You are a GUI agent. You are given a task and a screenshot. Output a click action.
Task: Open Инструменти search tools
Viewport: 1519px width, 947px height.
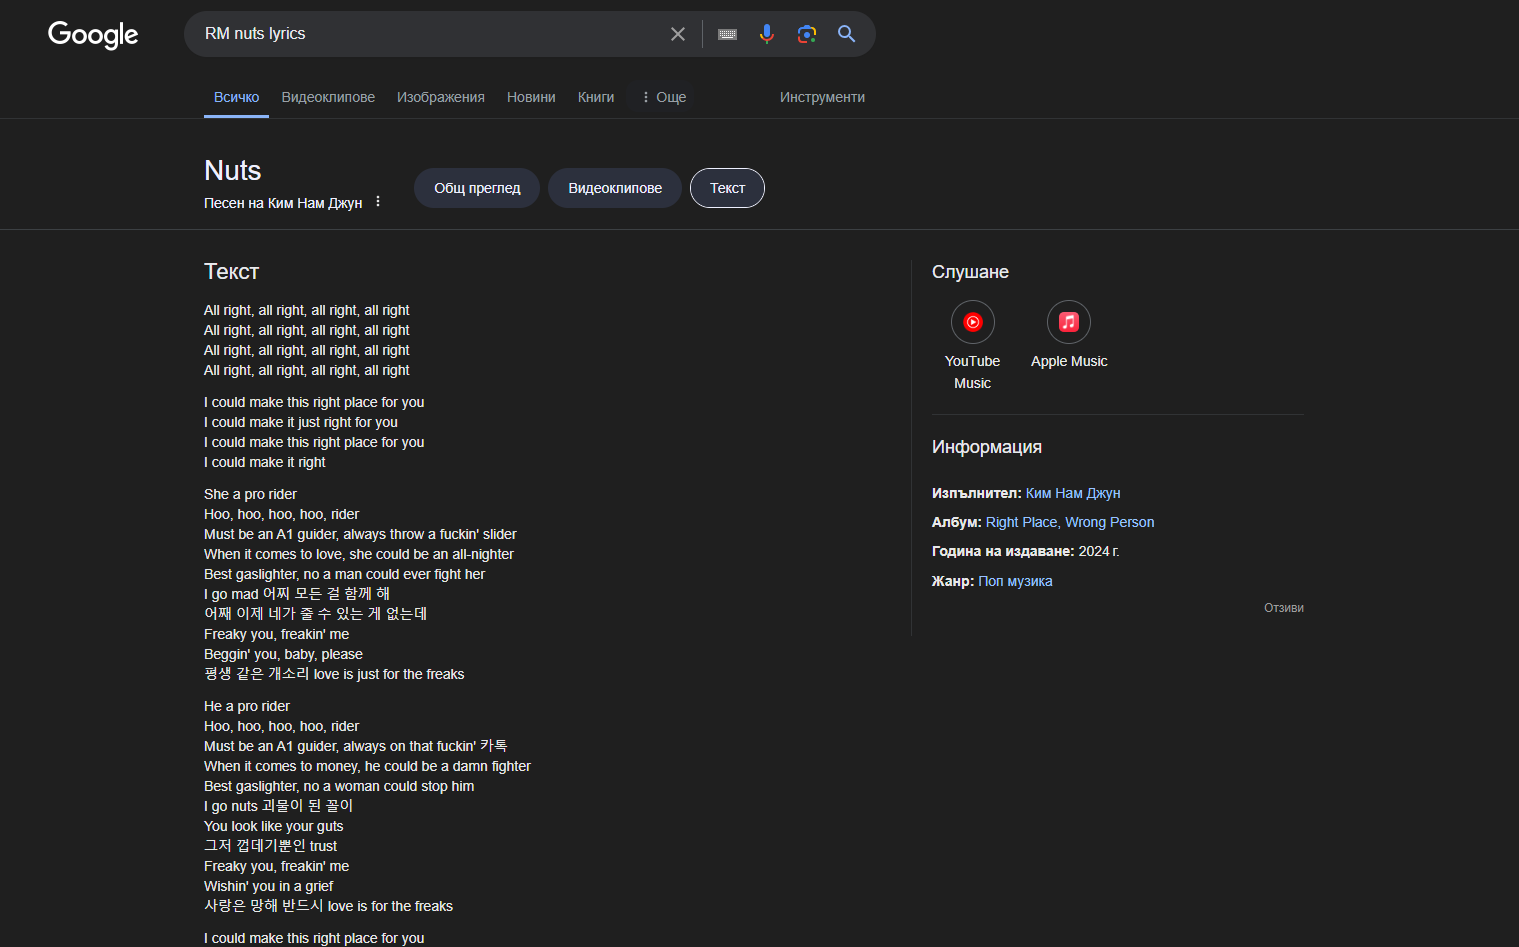pyautogui.click(x=822, y=97)
